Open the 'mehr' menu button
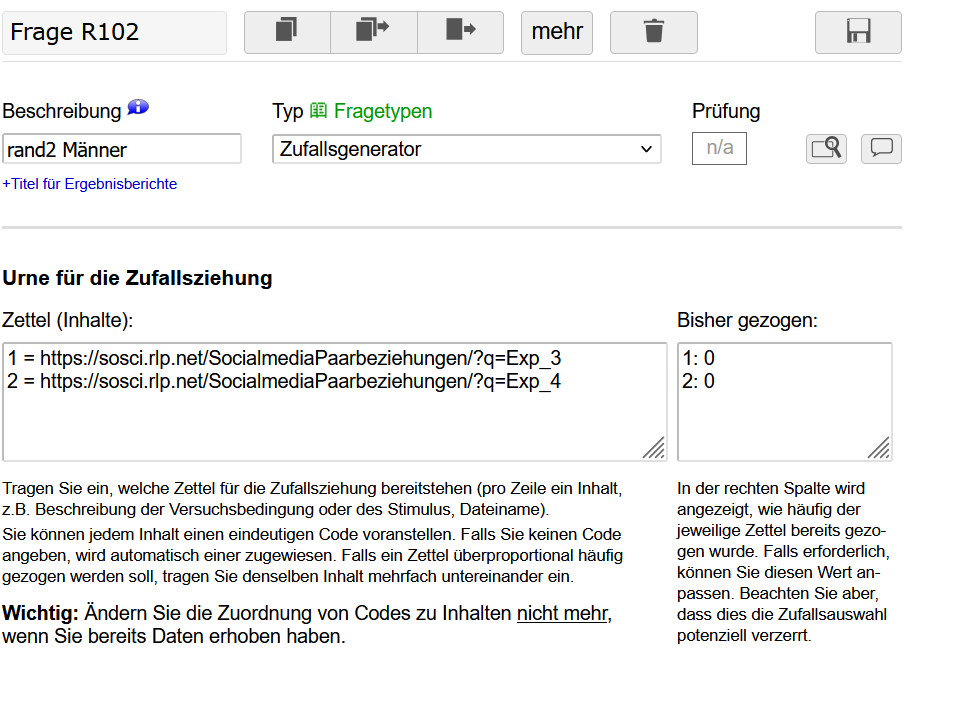 click(x=557, y=32)
